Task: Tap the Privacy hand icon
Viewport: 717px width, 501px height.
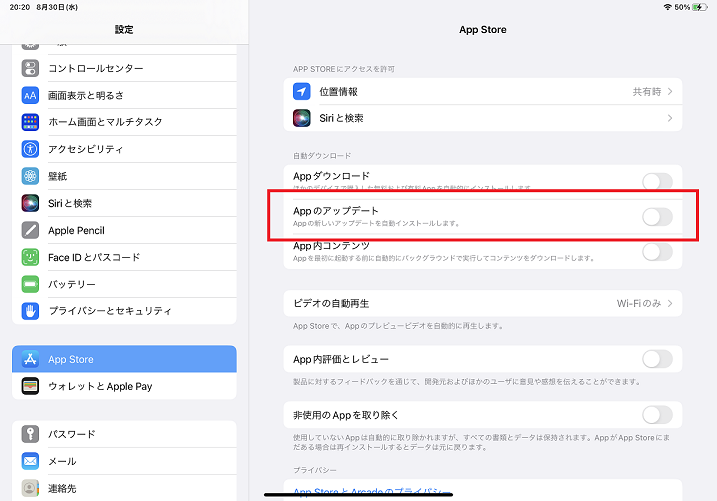Action: [x=30, y=311]
